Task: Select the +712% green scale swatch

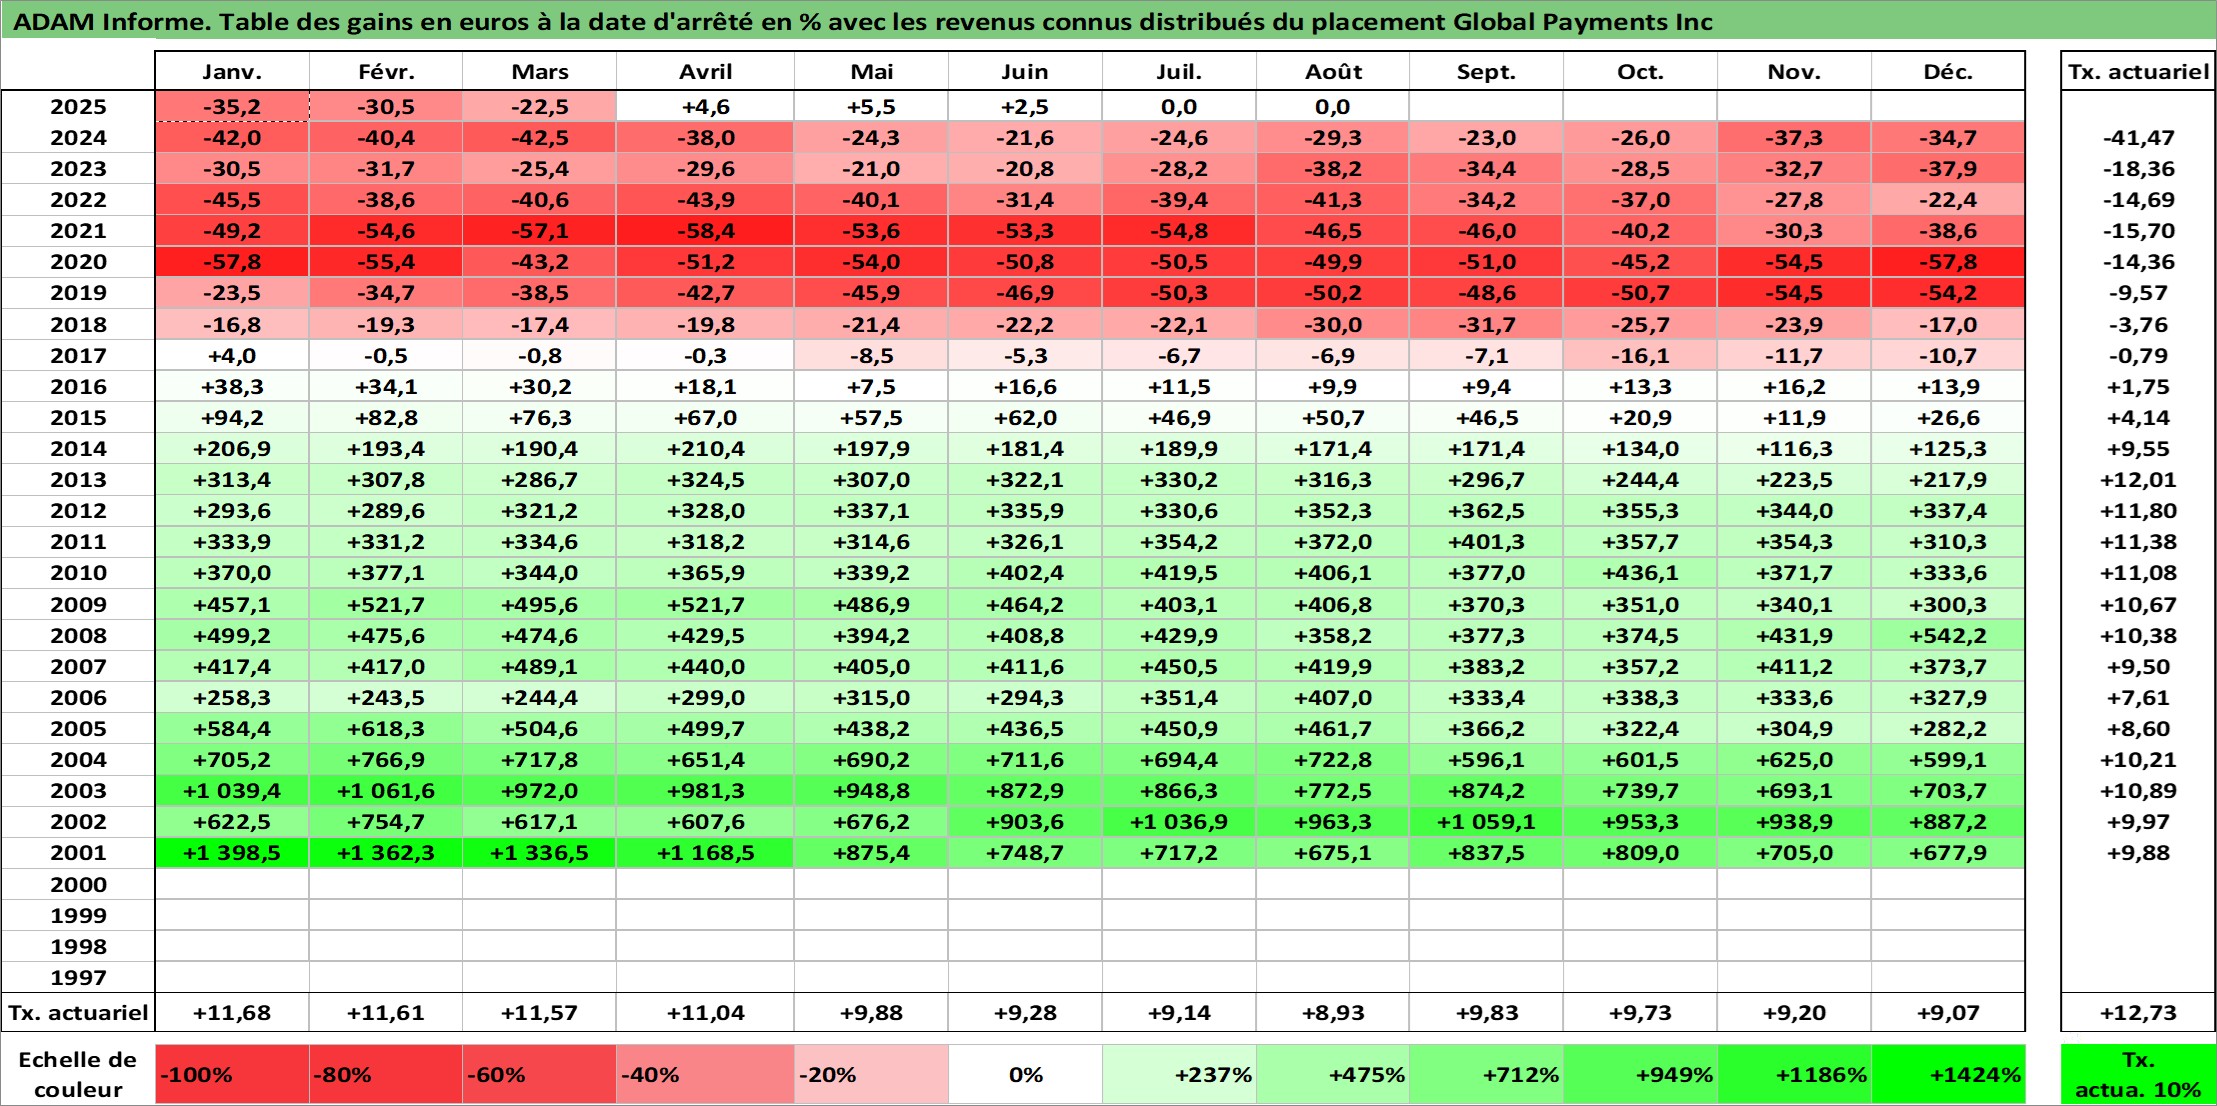Action: point(1486,1075)
